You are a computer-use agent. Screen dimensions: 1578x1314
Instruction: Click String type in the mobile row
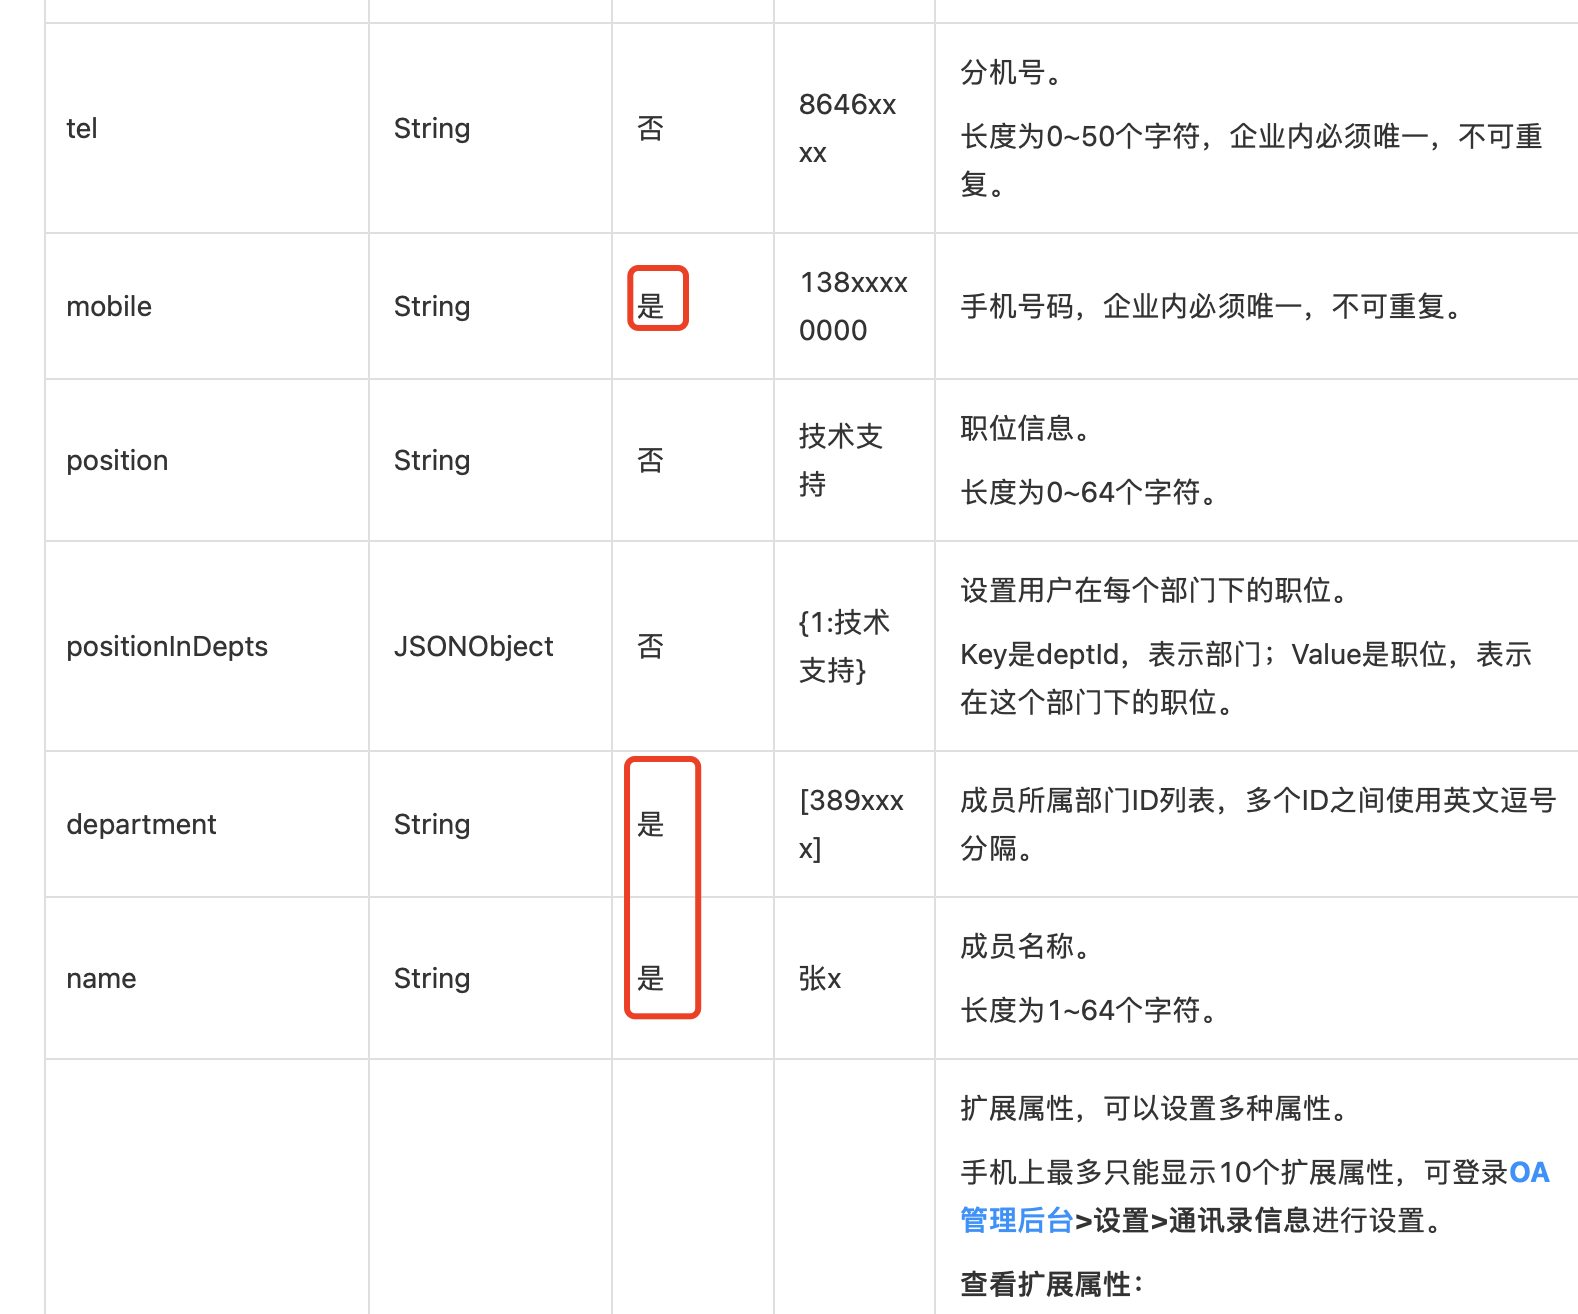coord(432,307)
